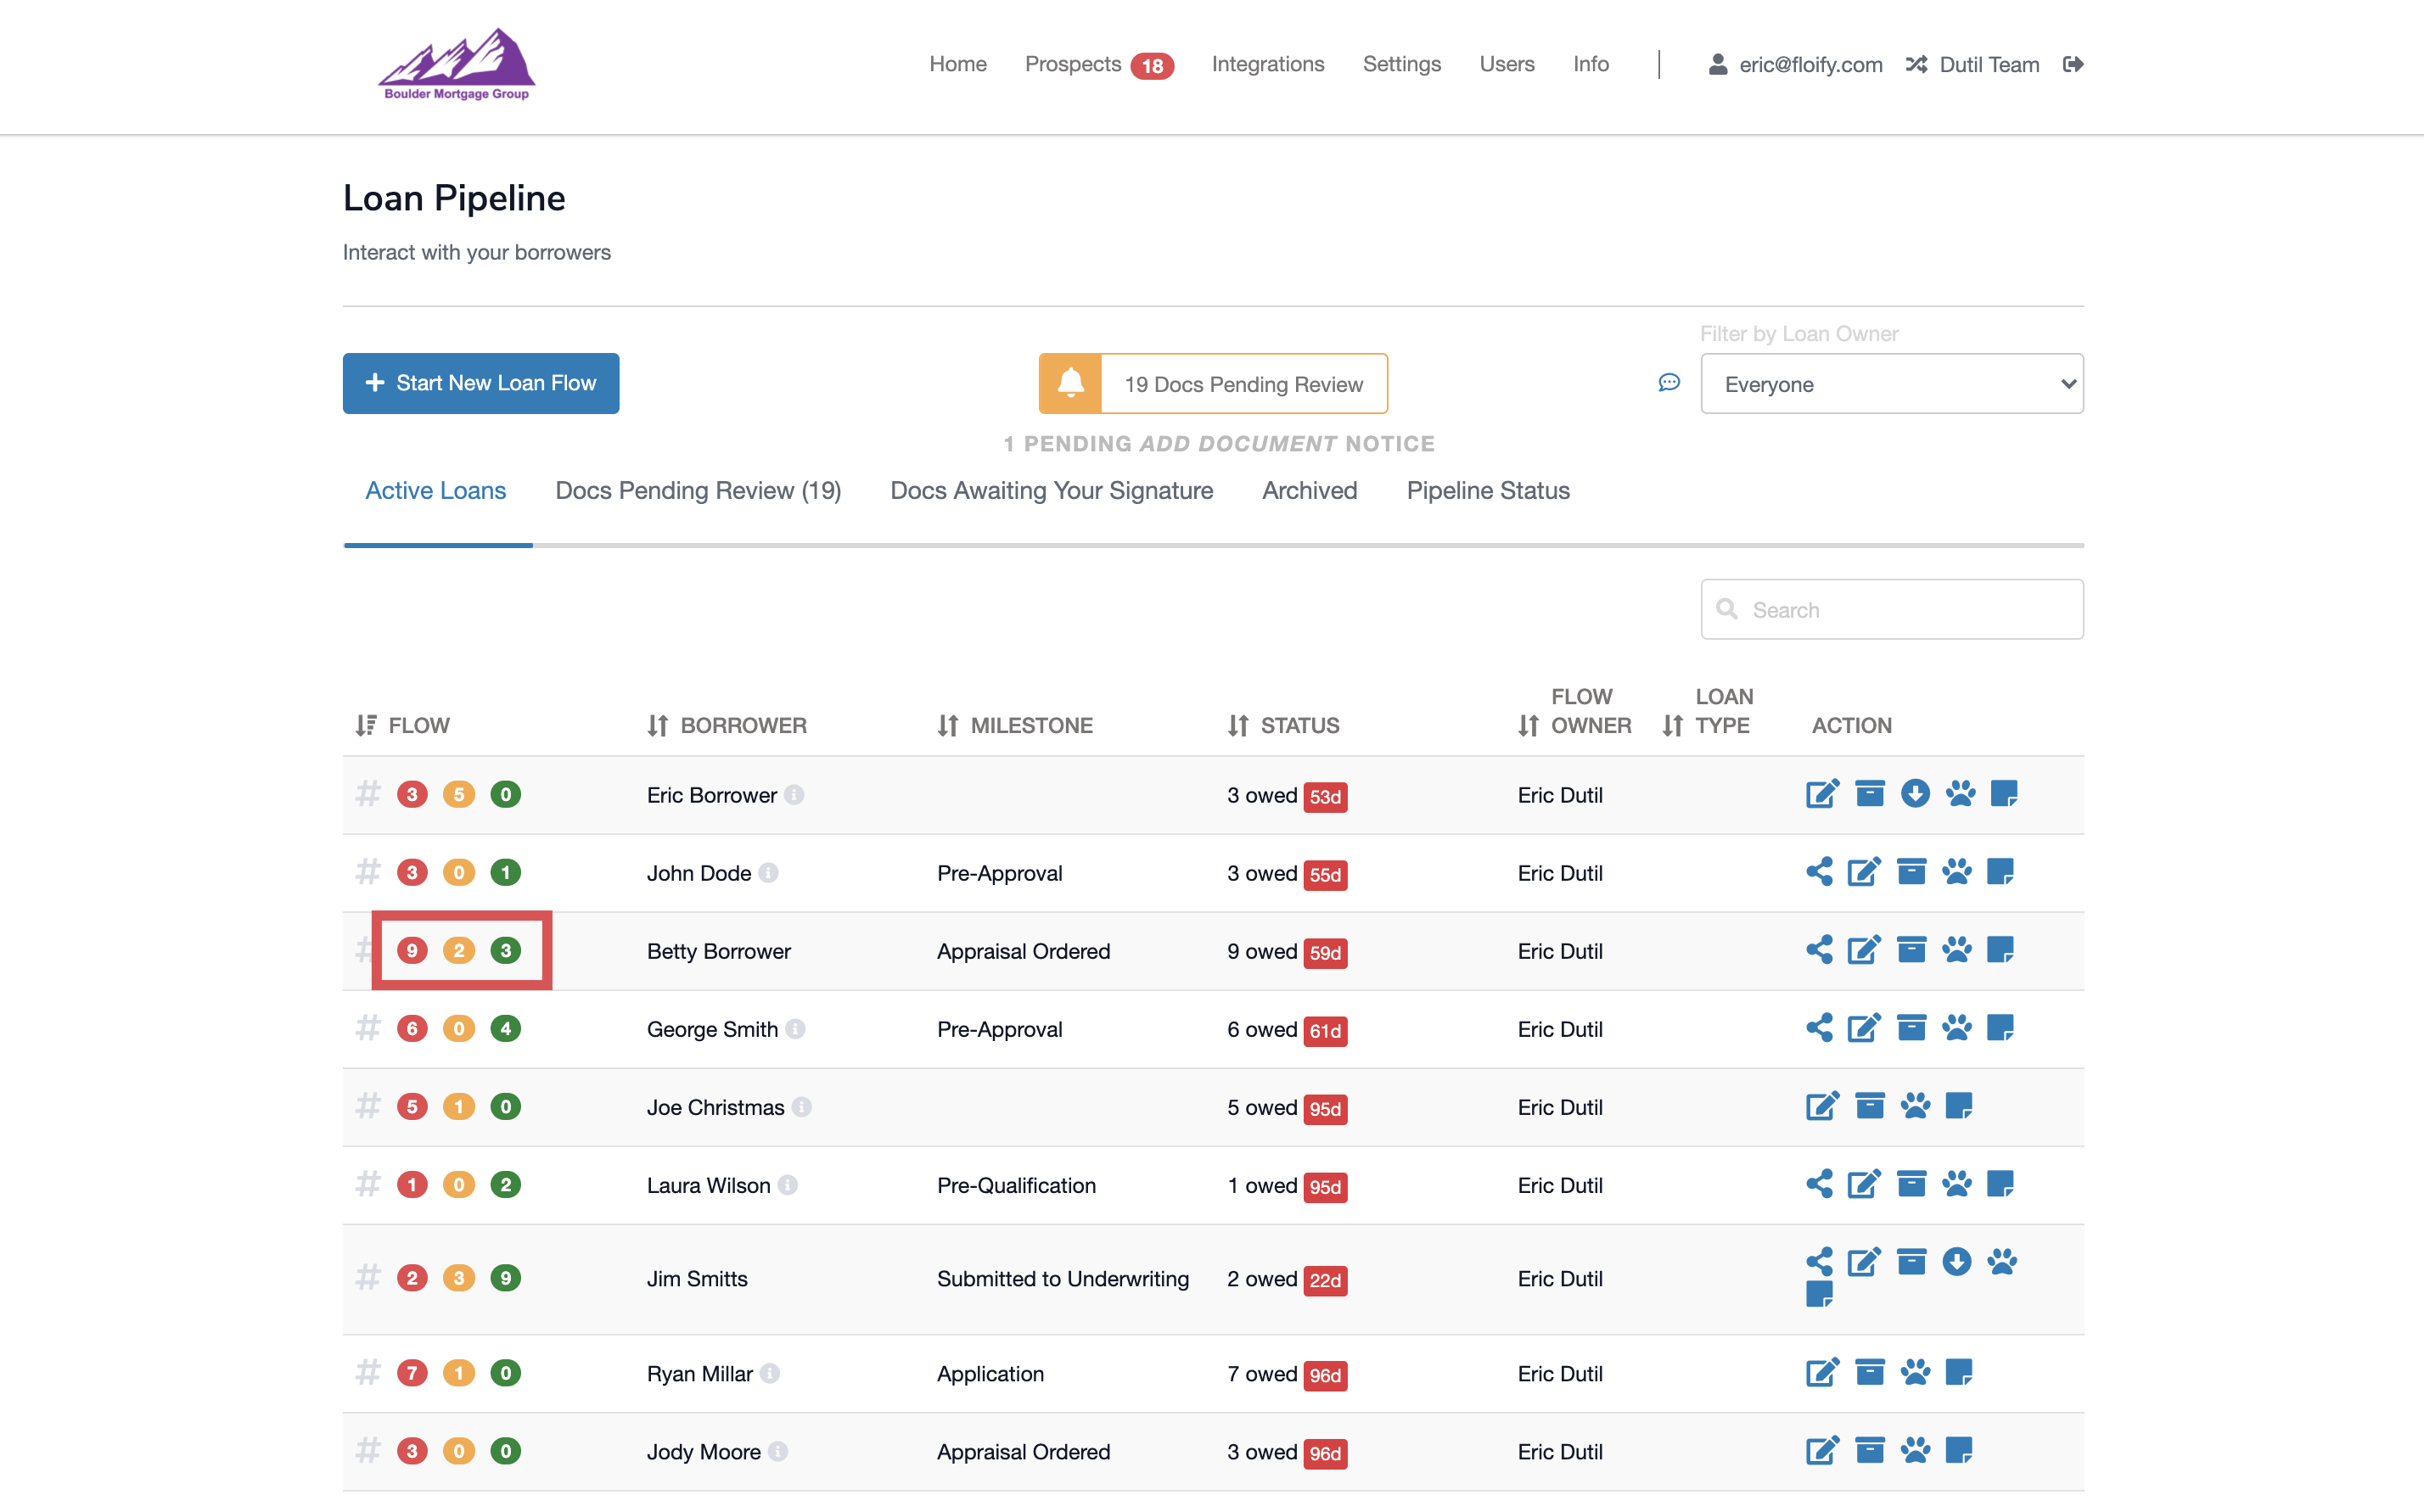Click team switch icon beside Dutil Team
Screen dimensions: 2424x1512
tap(1916, 64)
